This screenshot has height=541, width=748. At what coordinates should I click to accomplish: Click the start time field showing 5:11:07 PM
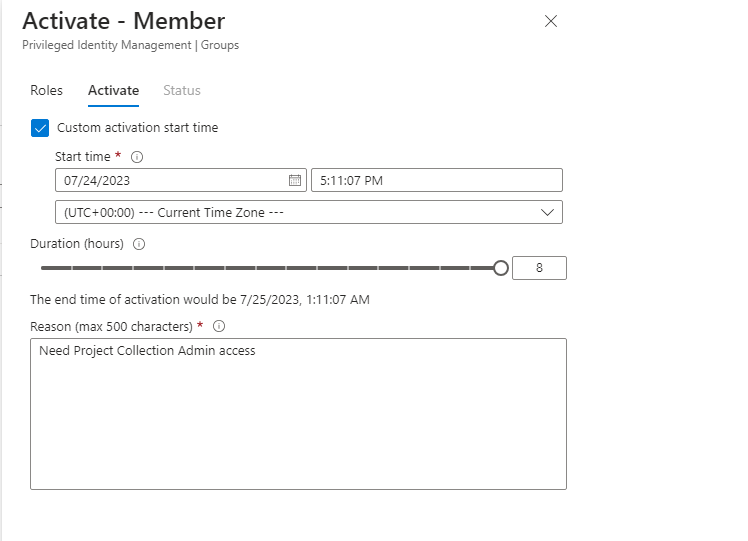click(436, 180)
